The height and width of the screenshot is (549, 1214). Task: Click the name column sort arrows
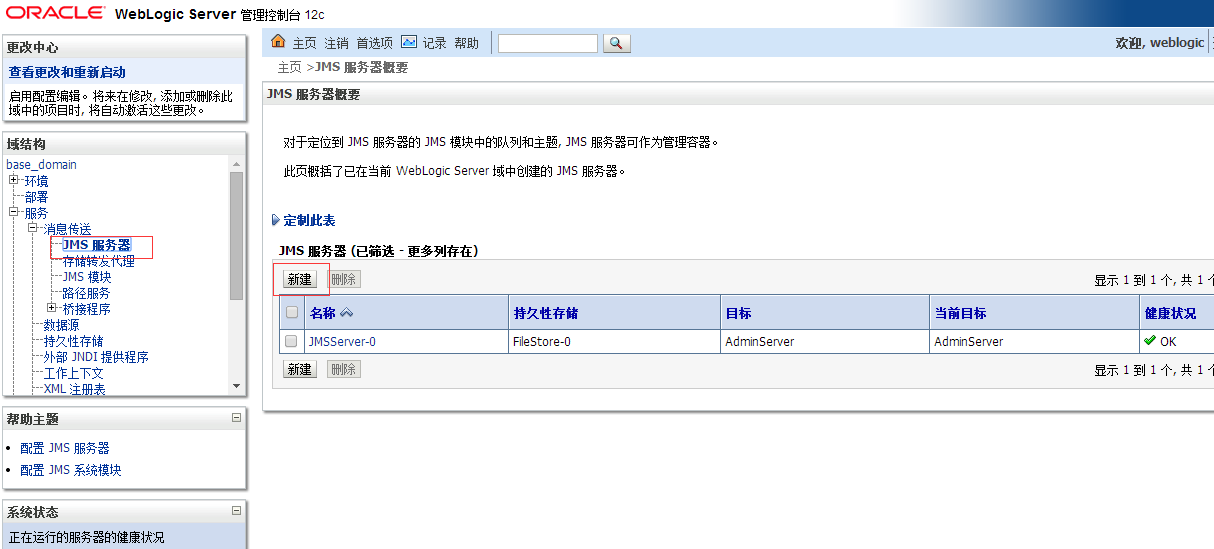click(347, 313)
